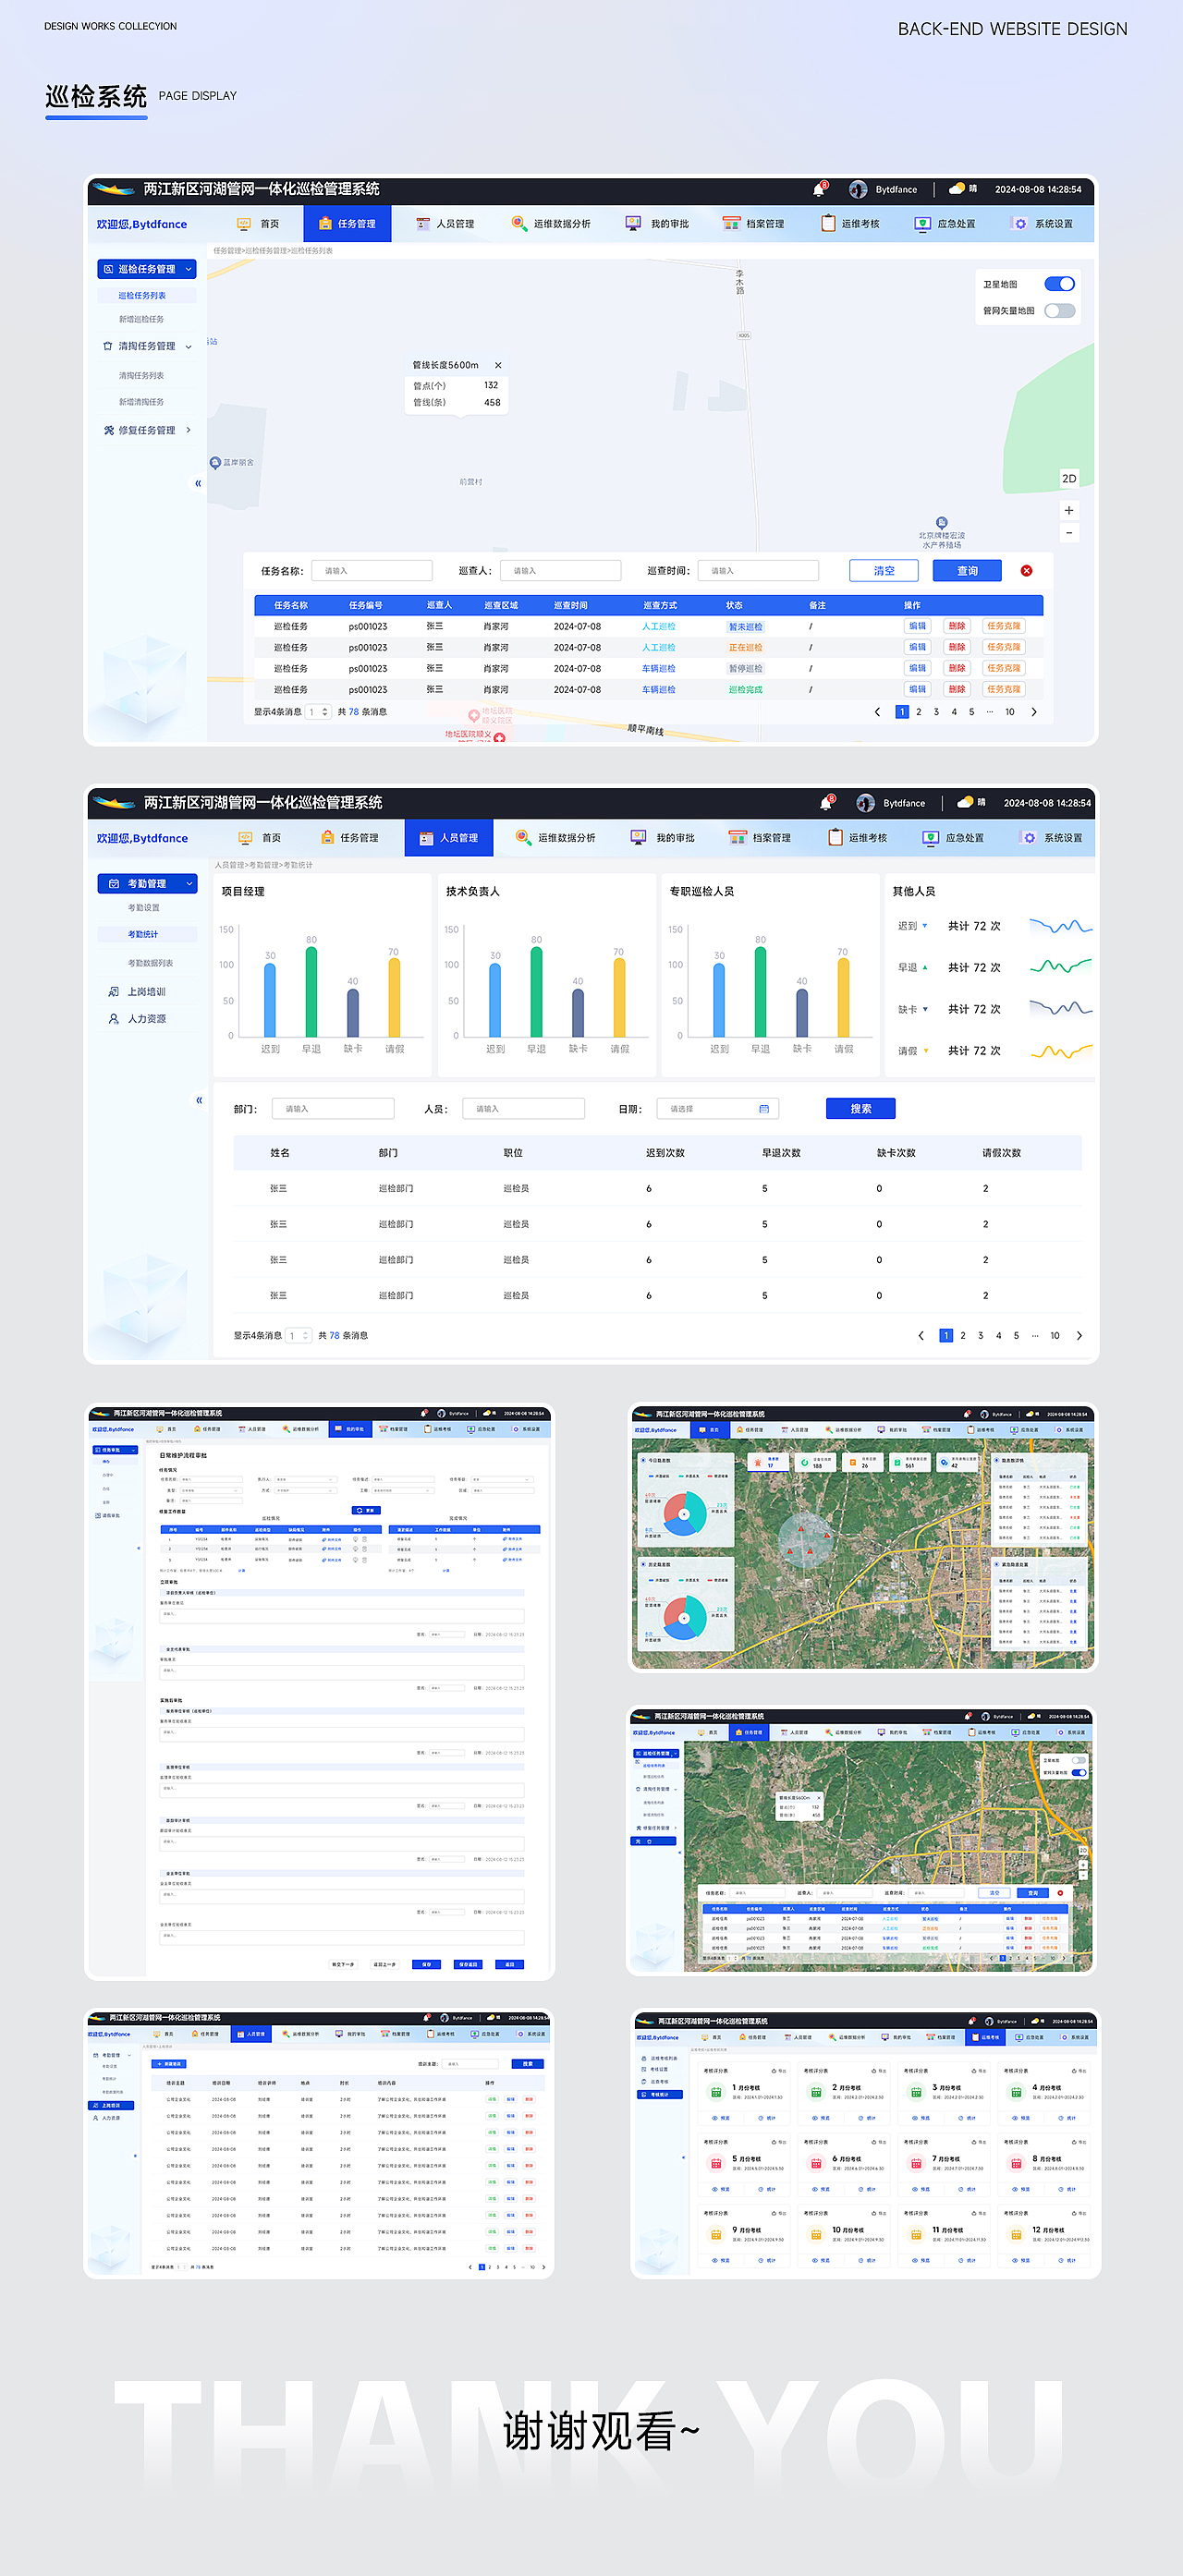Zoom out the map with minus button
Screen dimensions: 1183x2576
[x=1069, y=533]
